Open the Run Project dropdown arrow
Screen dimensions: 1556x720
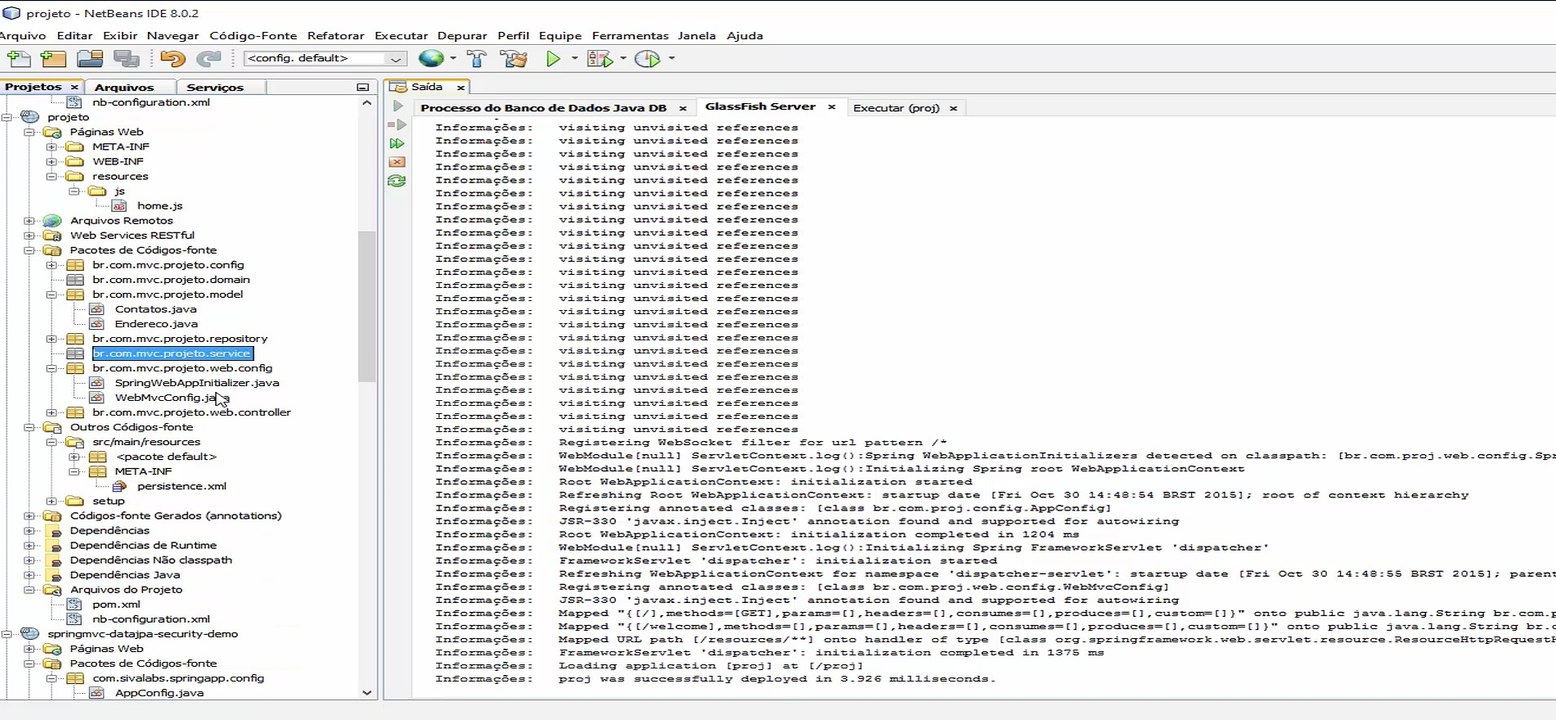click(x=574, y=59)
